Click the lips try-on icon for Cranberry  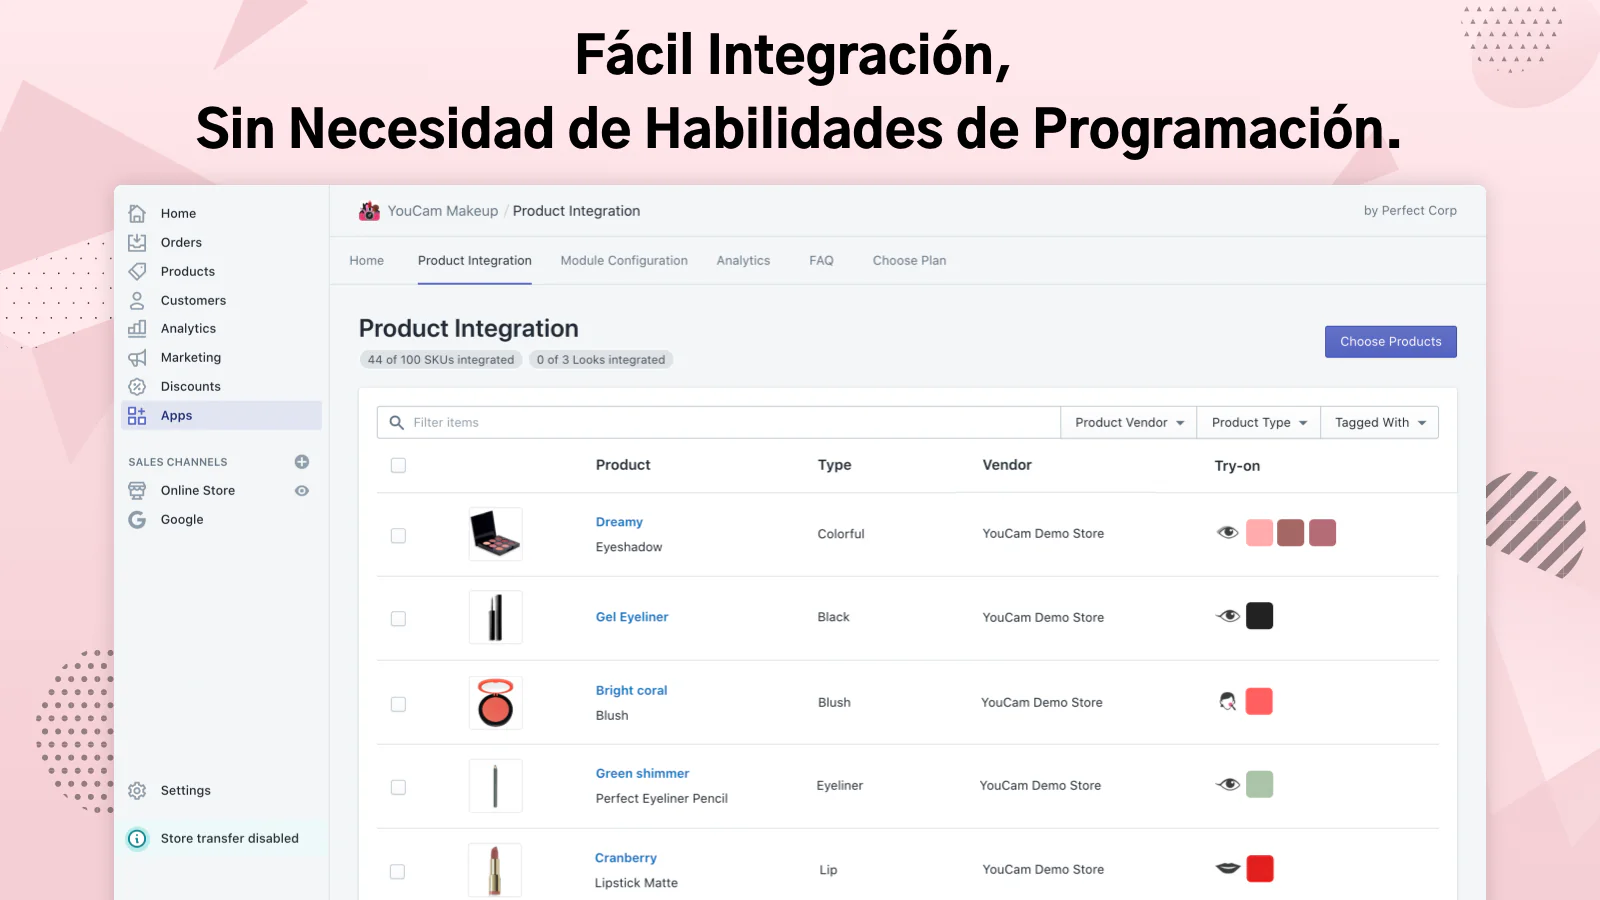pyautogui.click(x=1228, y=868)
